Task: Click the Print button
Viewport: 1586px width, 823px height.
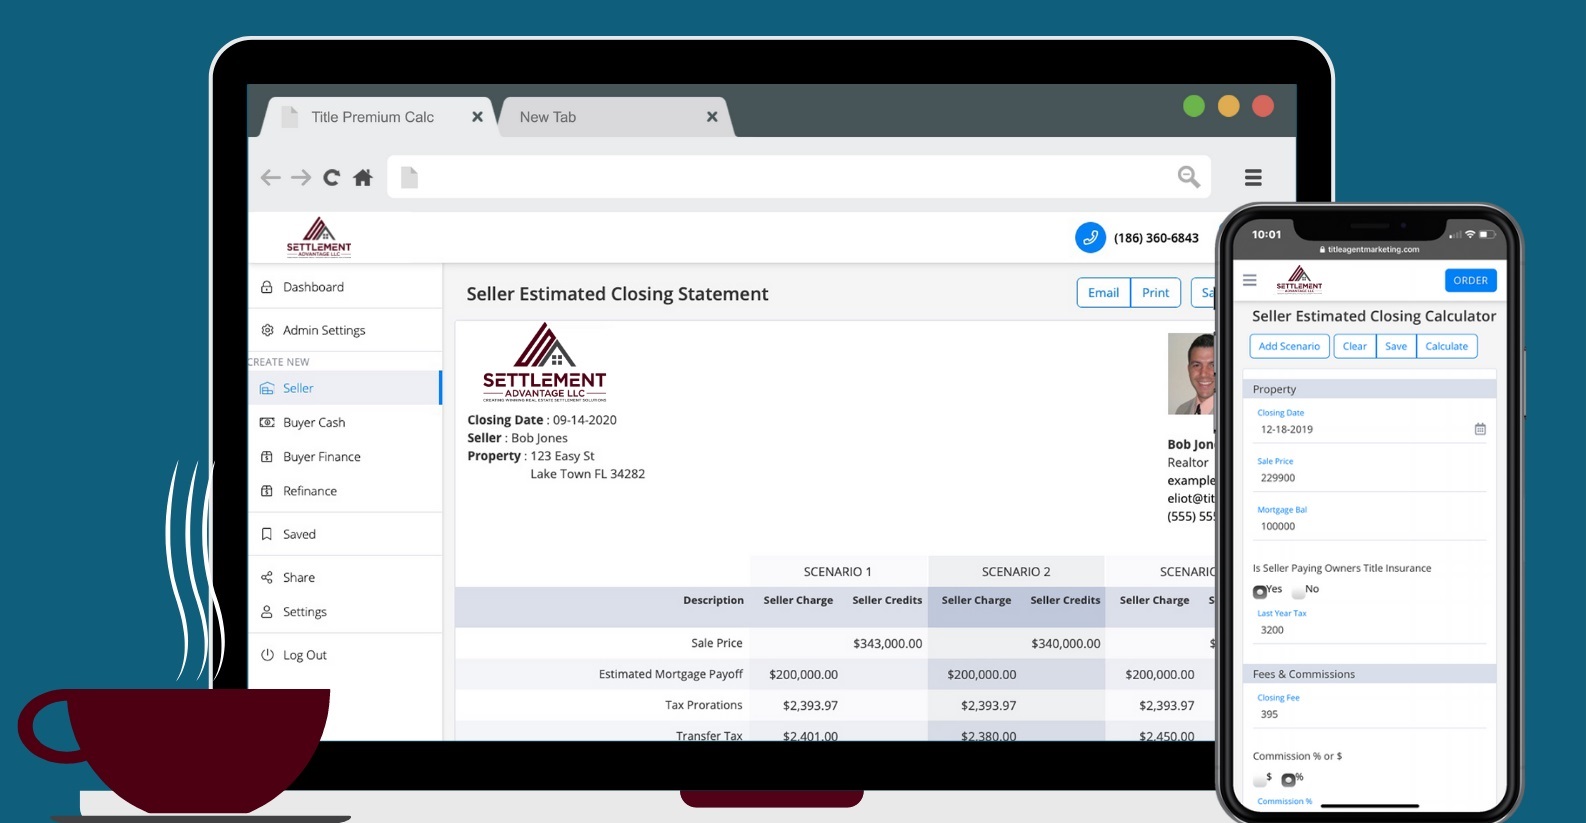Action: click(1155, 293)
